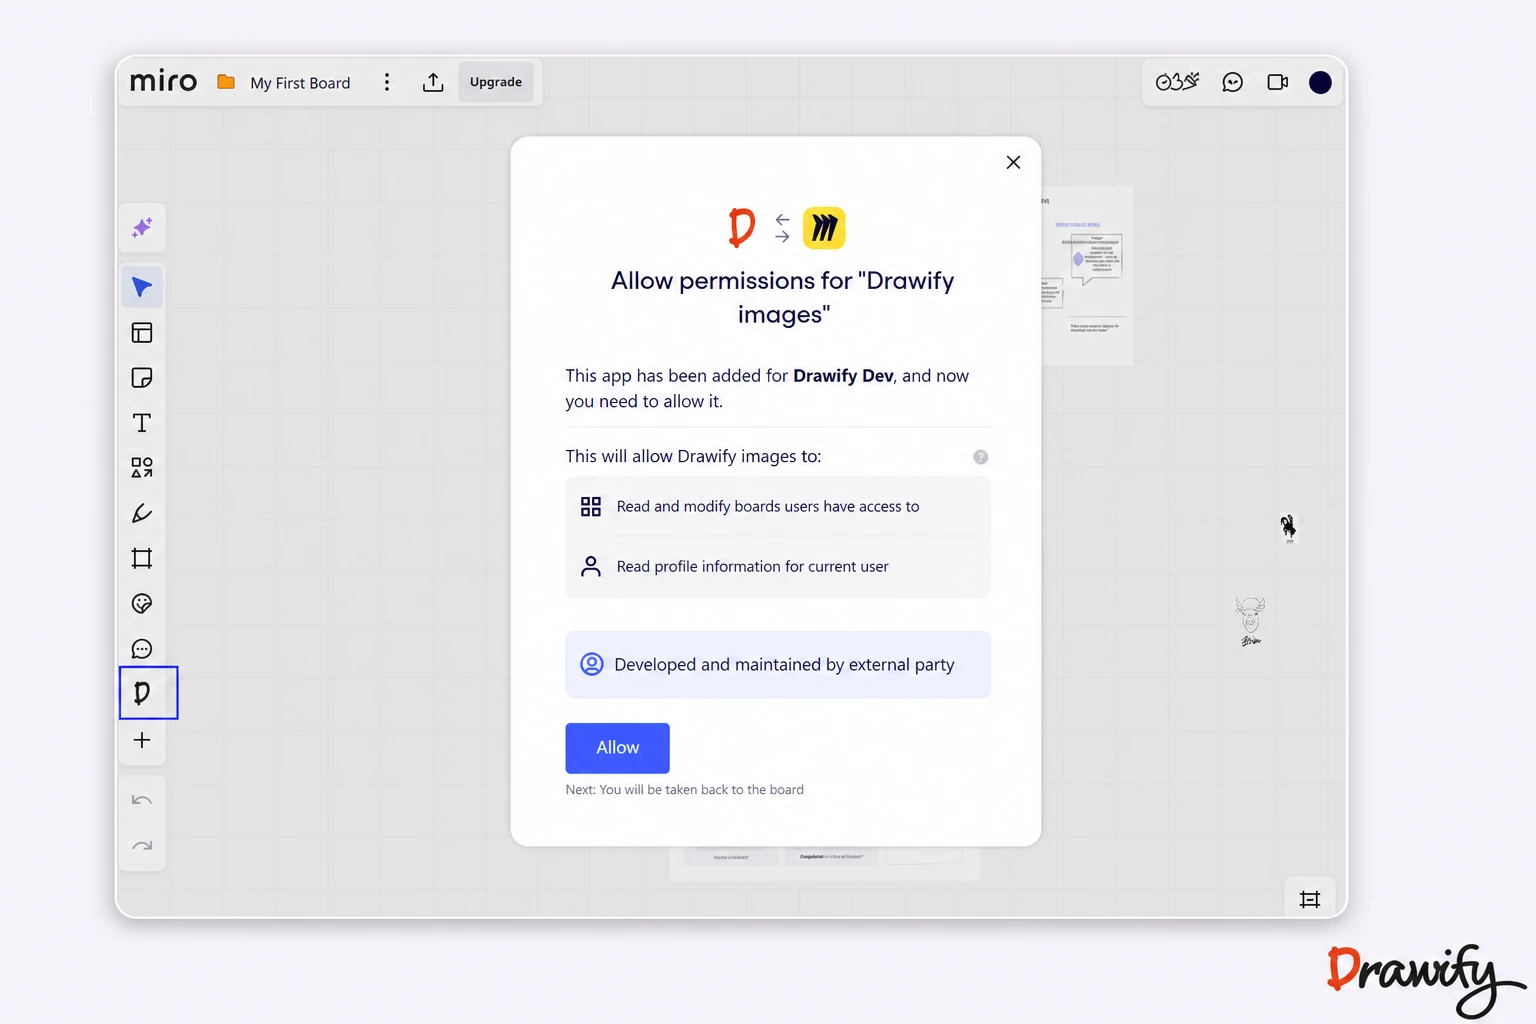Click the diagram thumbnail behind the dialog
Viewport: 1536px width, 1024px height.
pos(1087,275)
